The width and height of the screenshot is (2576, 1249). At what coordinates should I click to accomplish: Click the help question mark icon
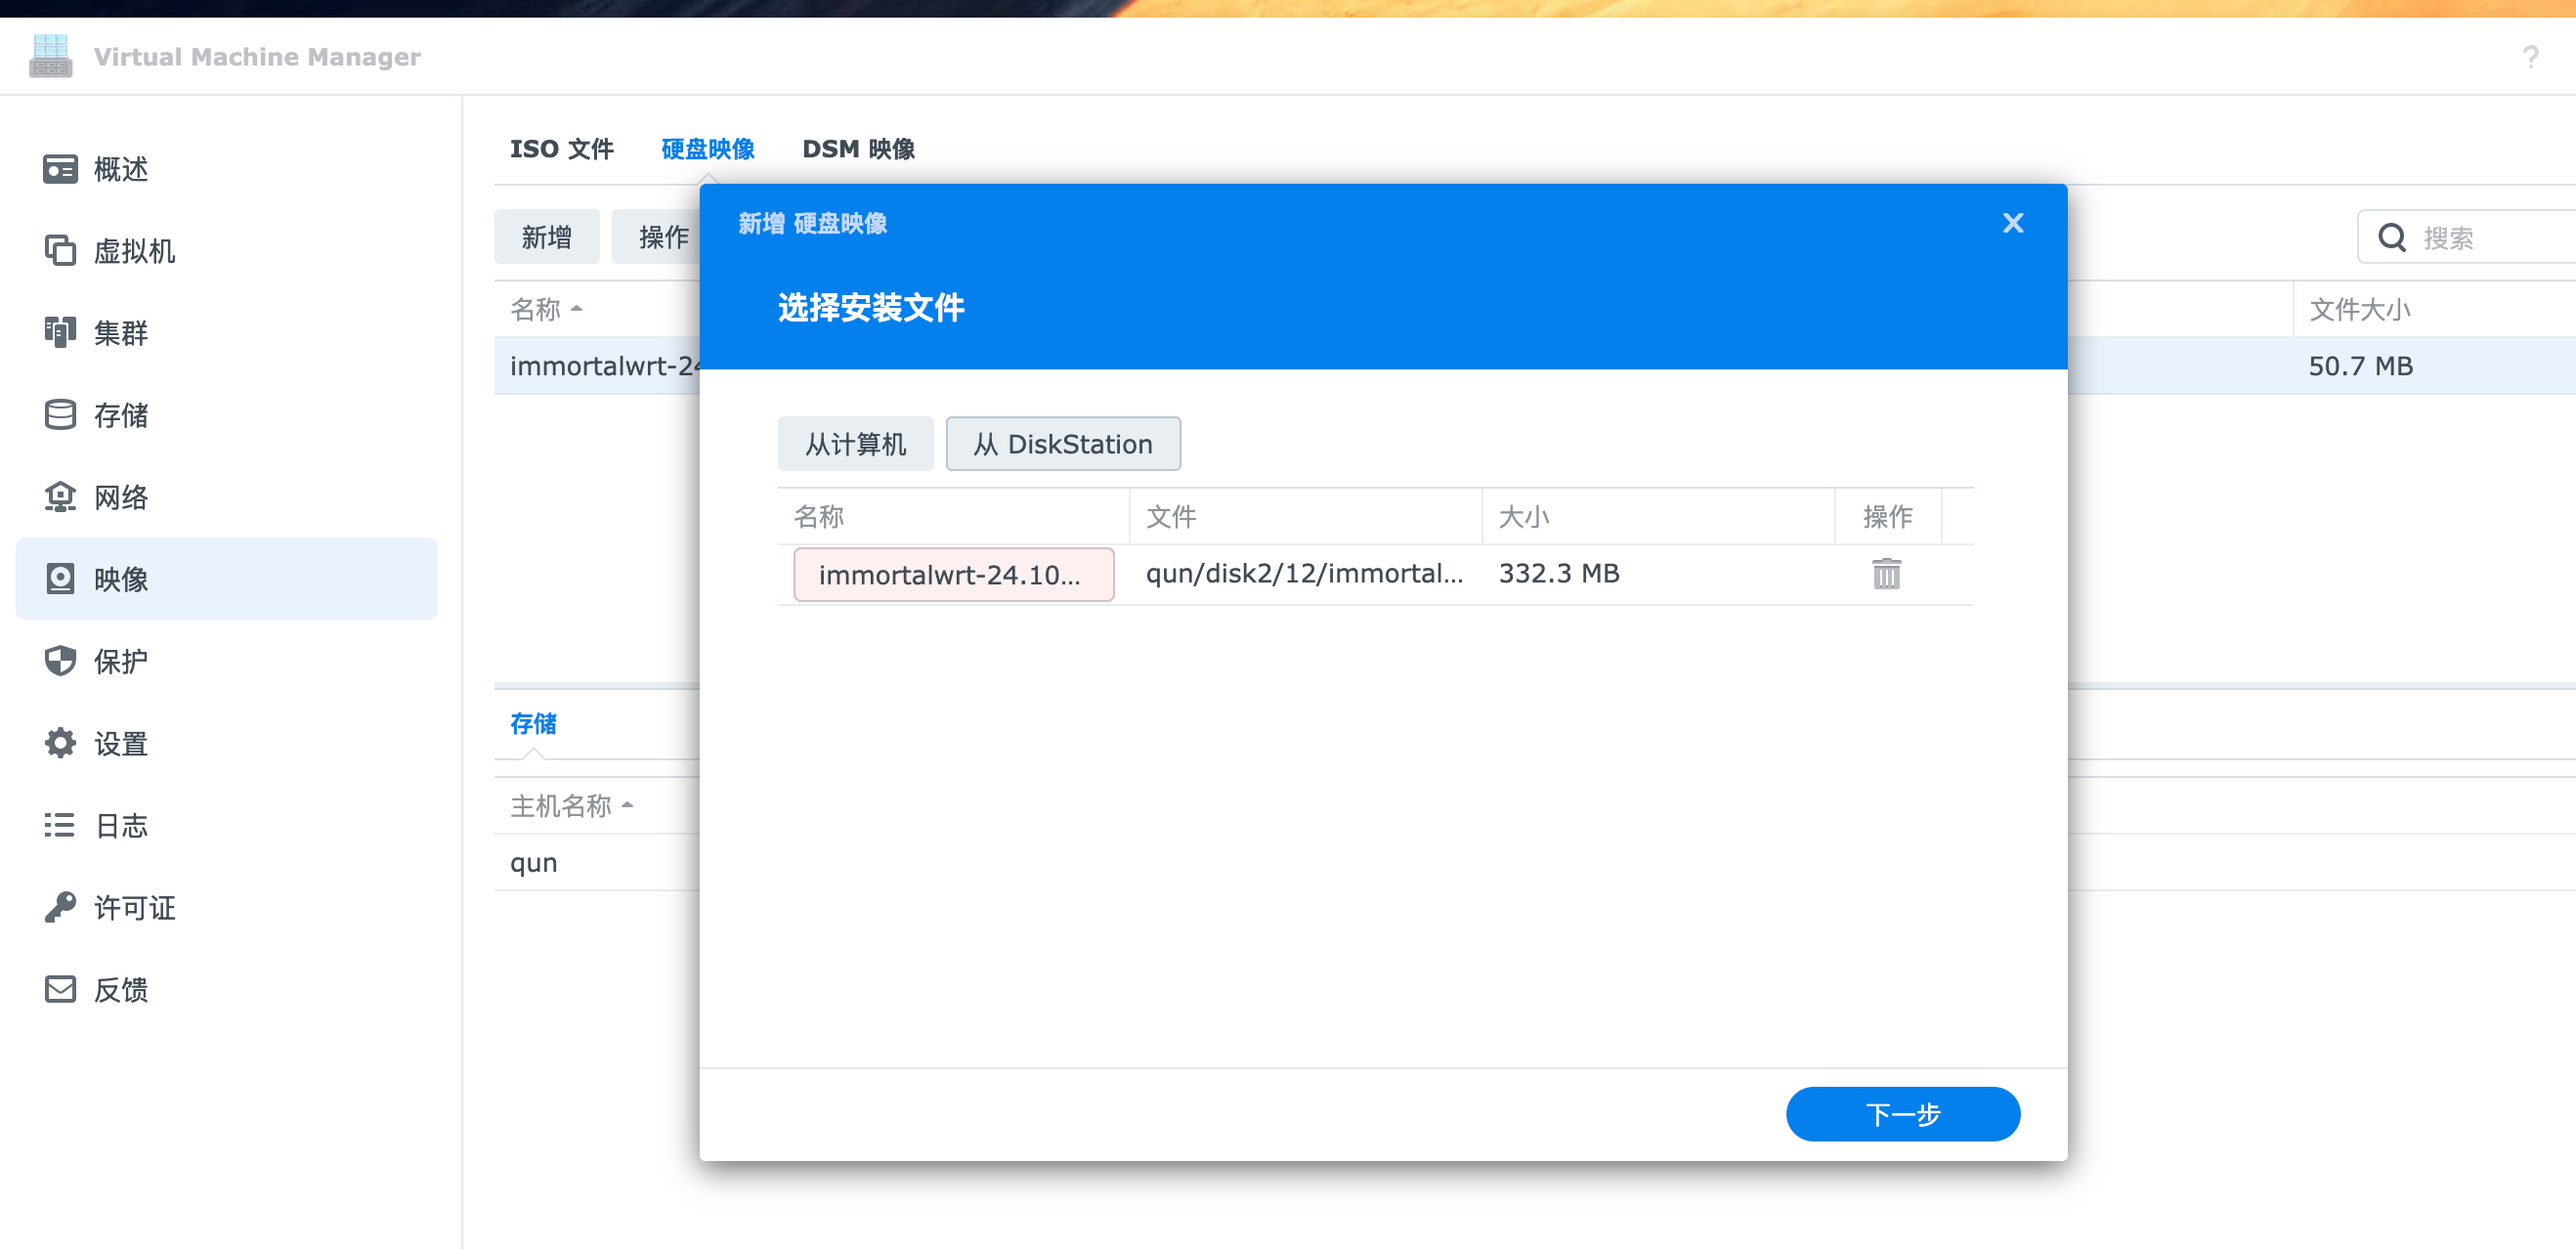2530,57
